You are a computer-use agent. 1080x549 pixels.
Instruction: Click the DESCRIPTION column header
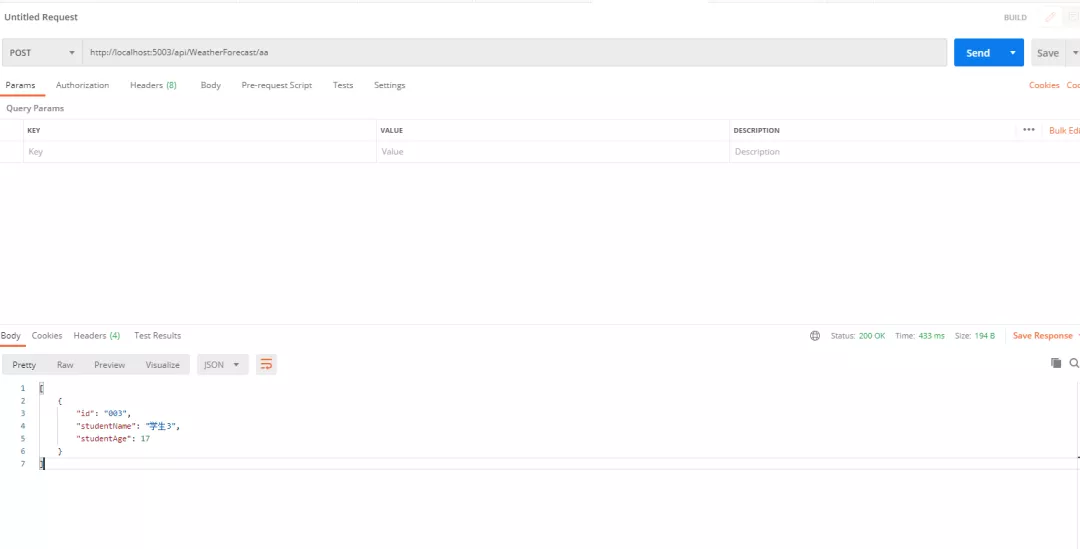coord(756,130)
